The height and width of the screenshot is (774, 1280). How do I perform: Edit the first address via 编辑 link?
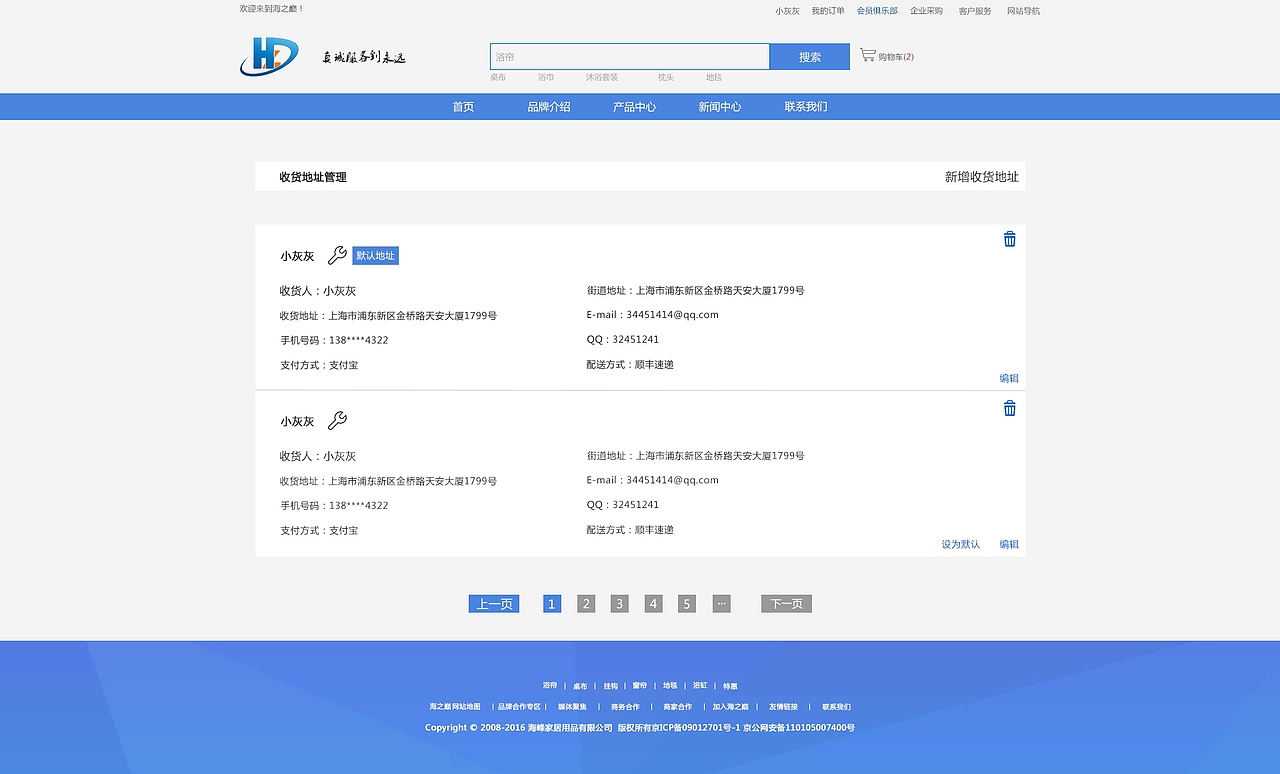tap(1009, 378)
